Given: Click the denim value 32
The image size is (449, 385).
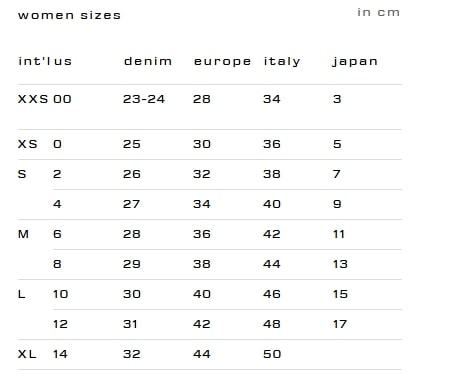Looking at the screenshot, I should tap(132, 354).
